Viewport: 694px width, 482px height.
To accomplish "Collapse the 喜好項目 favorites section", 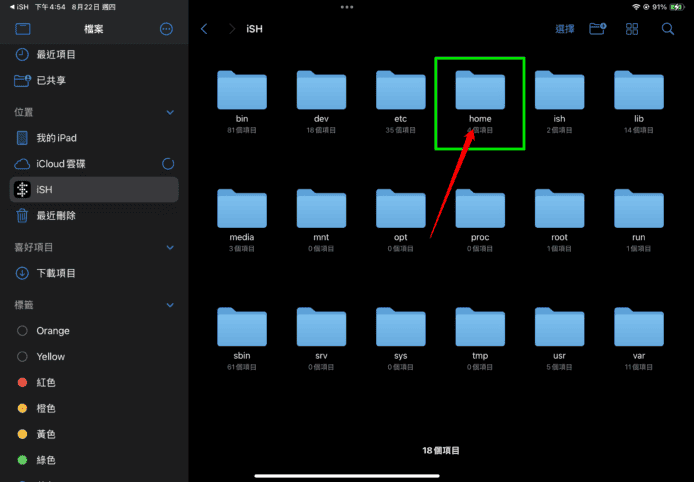I will tap(169, 247).
